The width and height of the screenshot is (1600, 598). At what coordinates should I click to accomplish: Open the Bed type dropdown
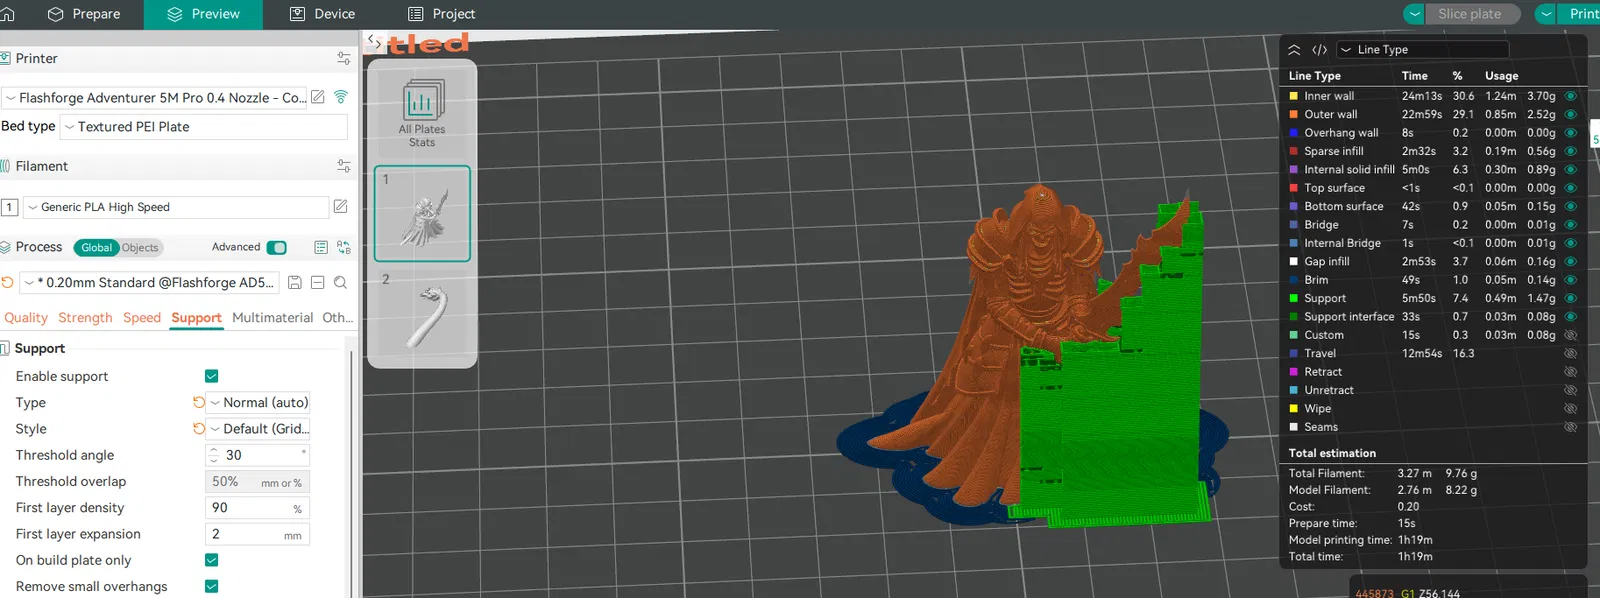(x=204, y=127)
